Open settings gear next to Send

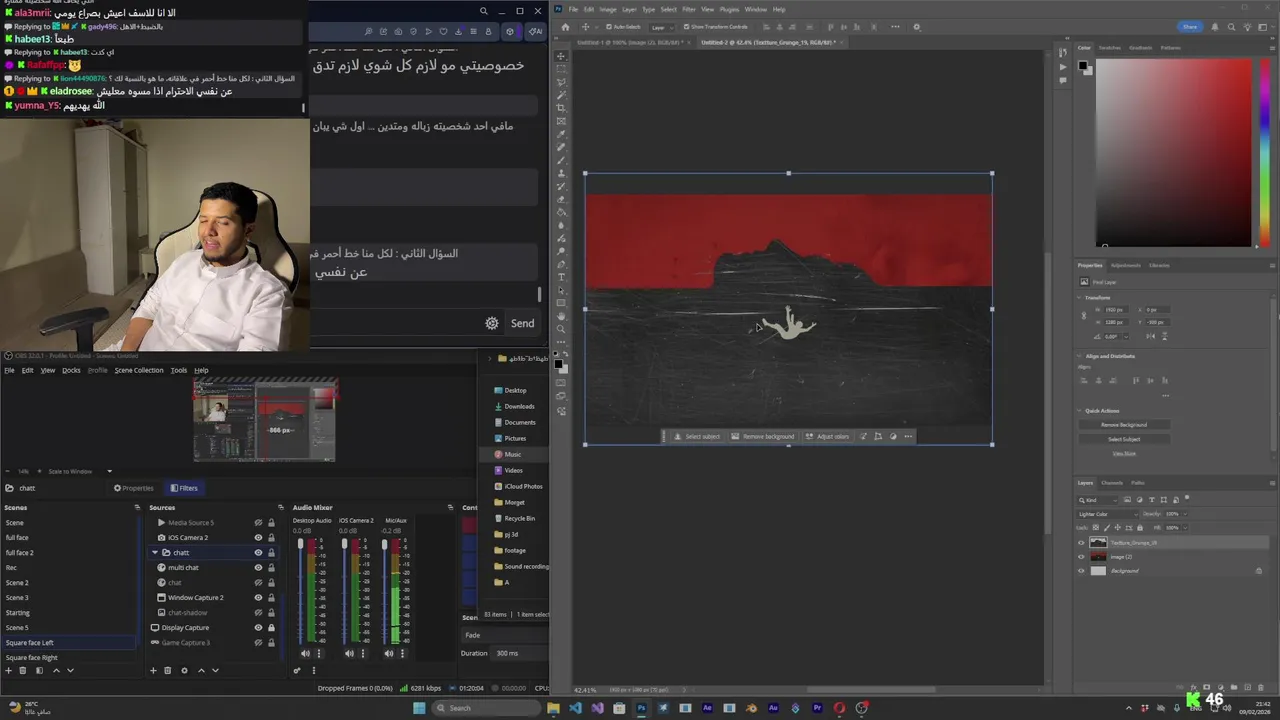point(492,323)
